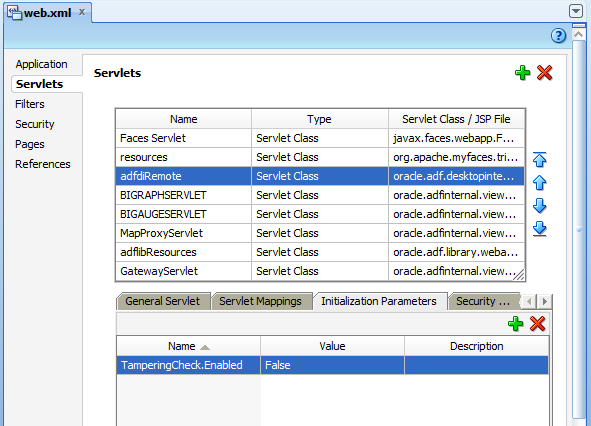Open the Filters section
Image resolution: width=591 pixels, height=426 pixels.
pyautogui.click(x=30, y=104)
